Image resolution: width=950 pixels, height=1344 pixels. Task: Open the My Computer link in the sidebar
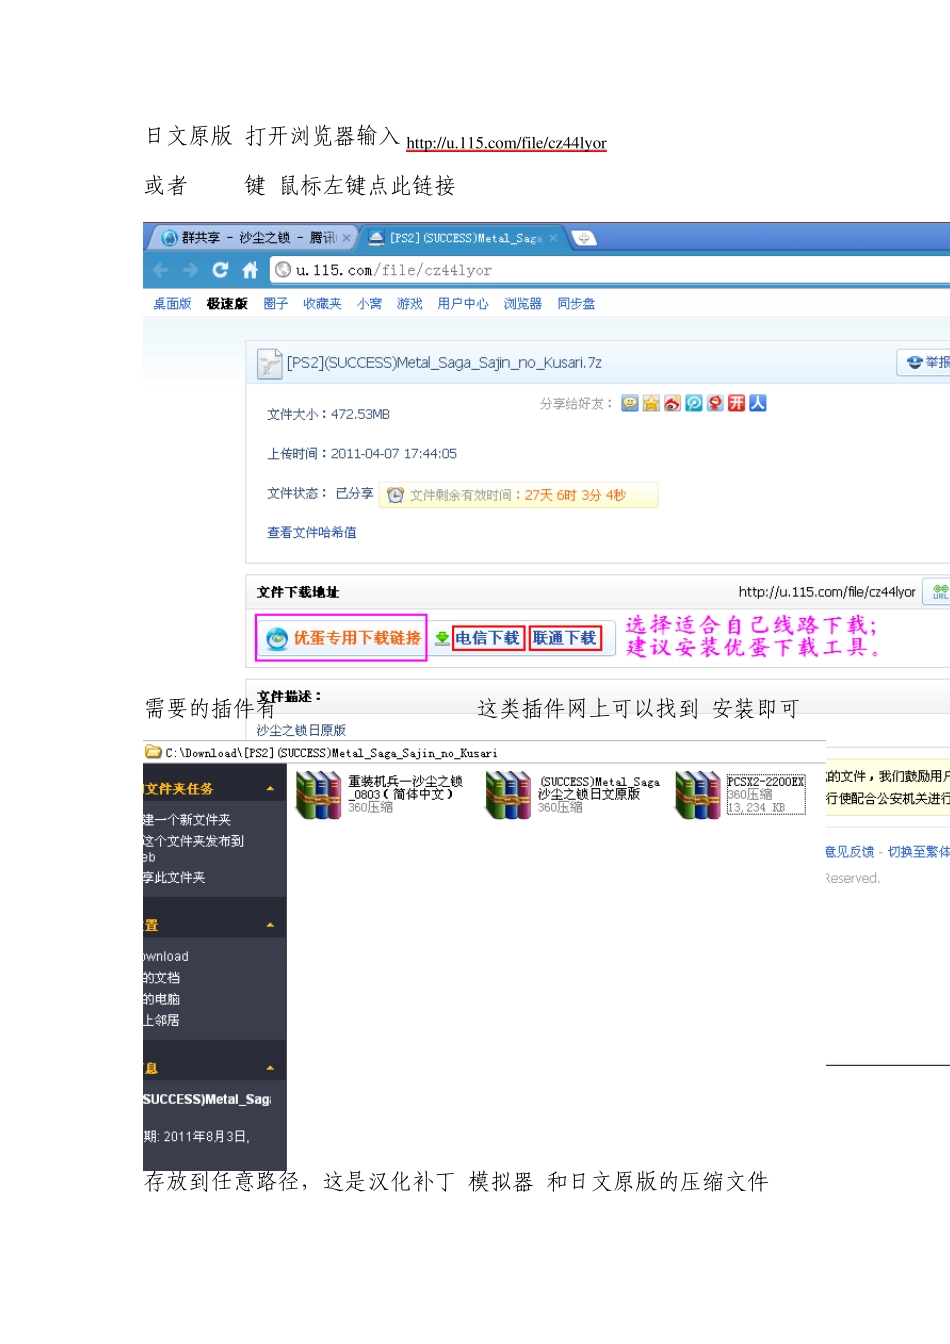pos(162,999)
